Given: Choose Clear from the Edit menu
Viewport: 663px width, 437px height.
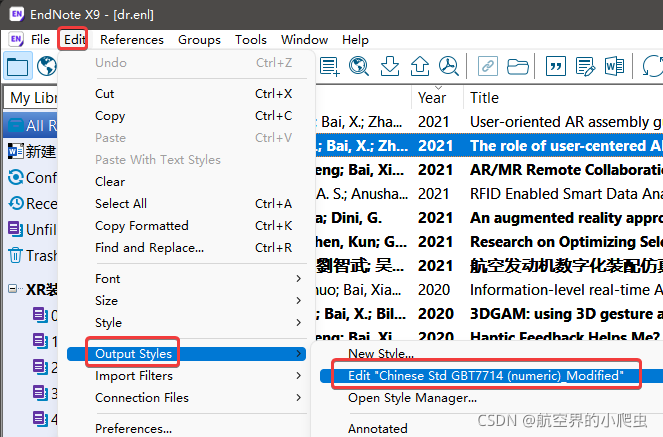Looking at the screenshot, I should pos(186,181).
